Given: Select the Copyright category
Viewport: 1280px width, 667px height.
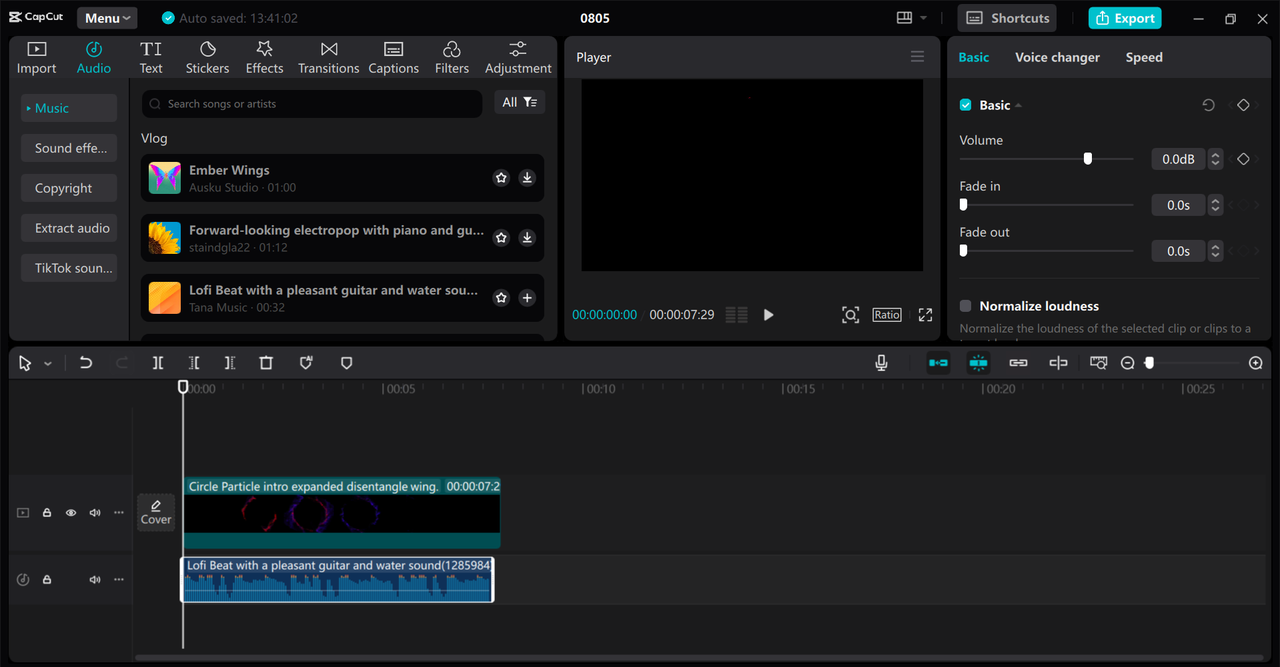Looking at the screenshot, I should click(x=69, y=188).
